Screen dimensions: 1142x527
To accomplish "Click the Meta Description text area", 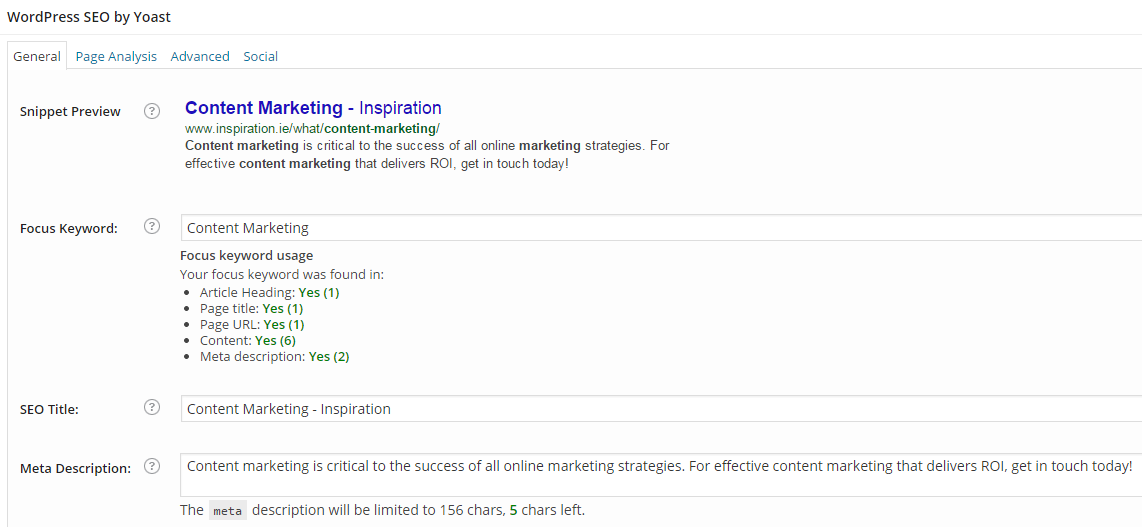I will click(x=661, y=475).
